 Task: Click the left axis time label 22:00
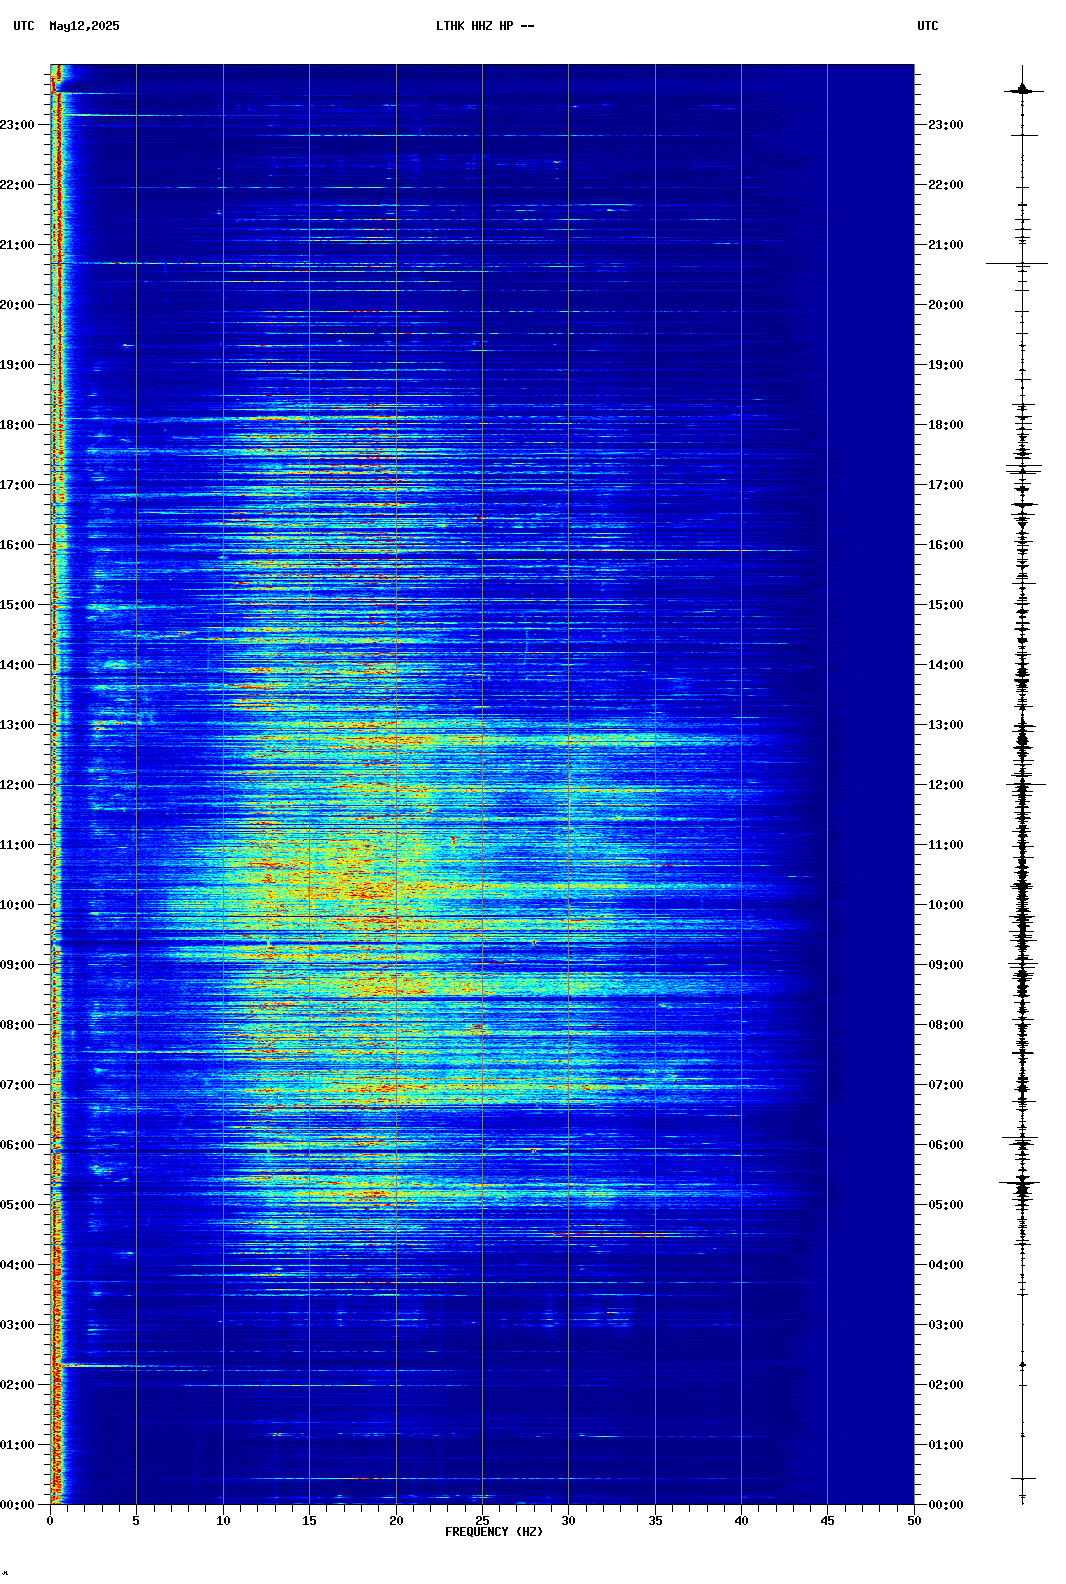17,185
